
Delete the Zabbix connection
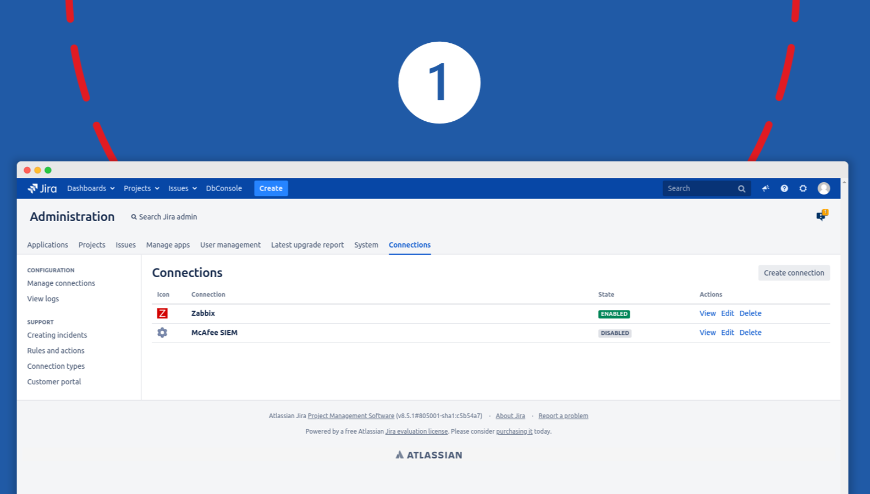751,314
